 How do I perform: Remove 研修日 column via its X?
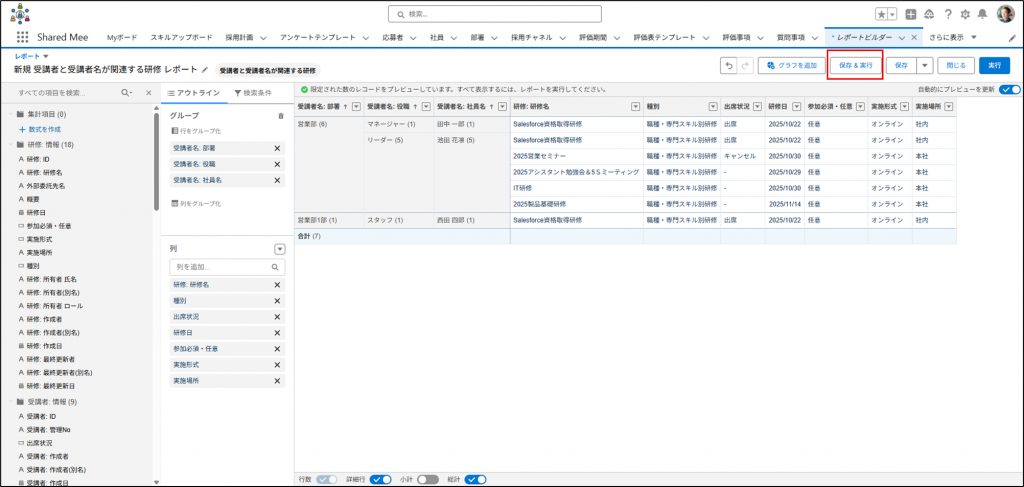point(277,333)
